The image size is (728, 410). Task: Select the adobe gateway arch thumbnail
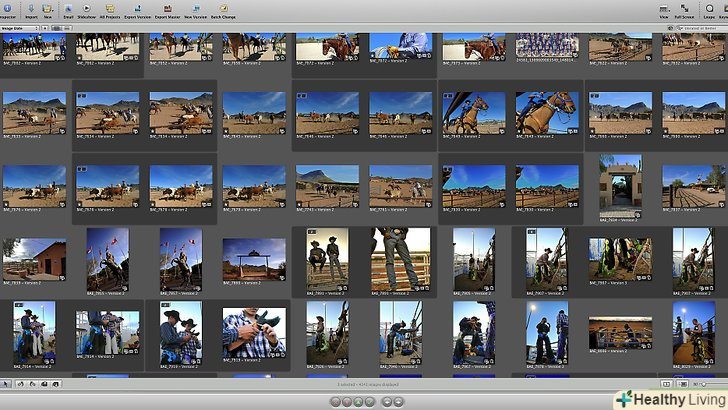[619, 181]
